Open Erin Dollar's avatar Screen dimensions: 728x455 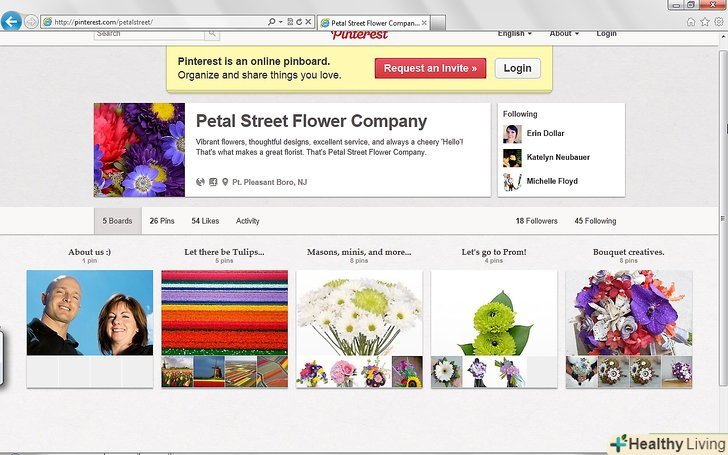tap(512, 134)
